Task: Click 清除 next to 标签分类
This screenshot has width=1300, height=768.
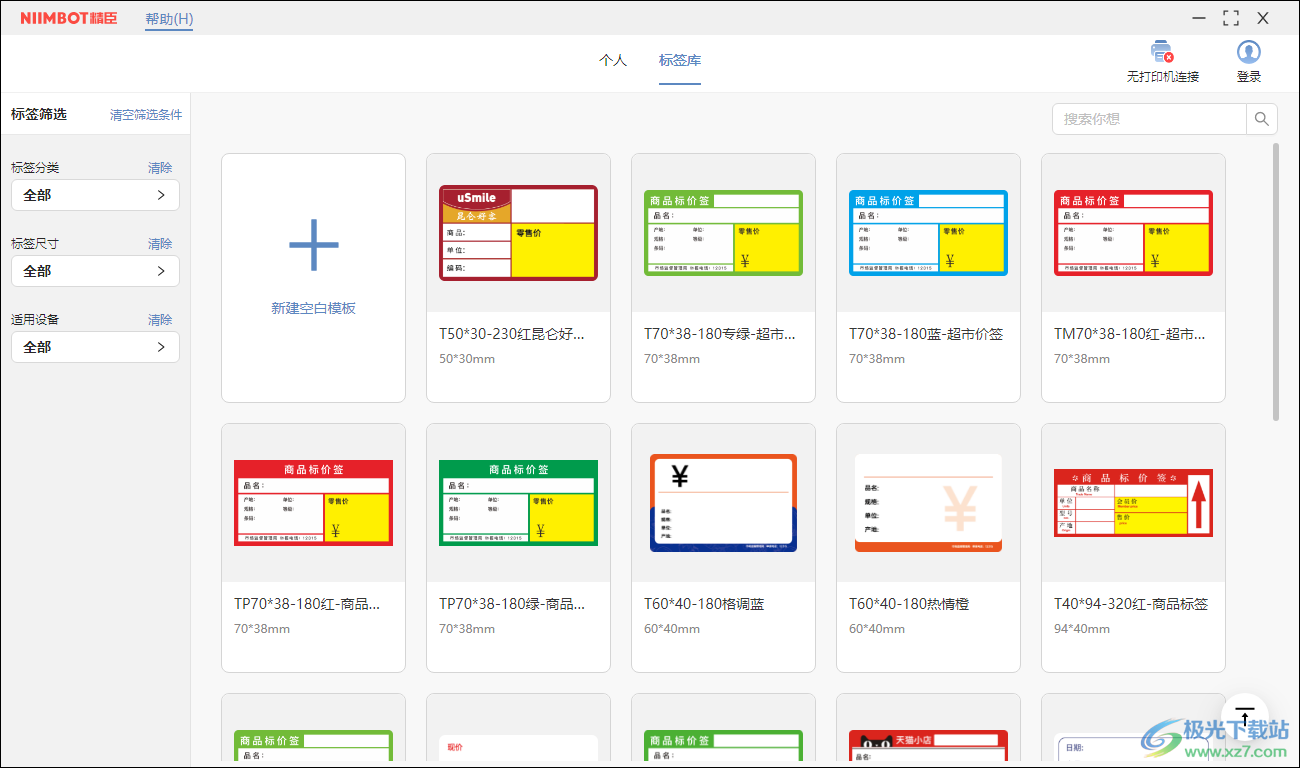Action: (x=160, y=168)
